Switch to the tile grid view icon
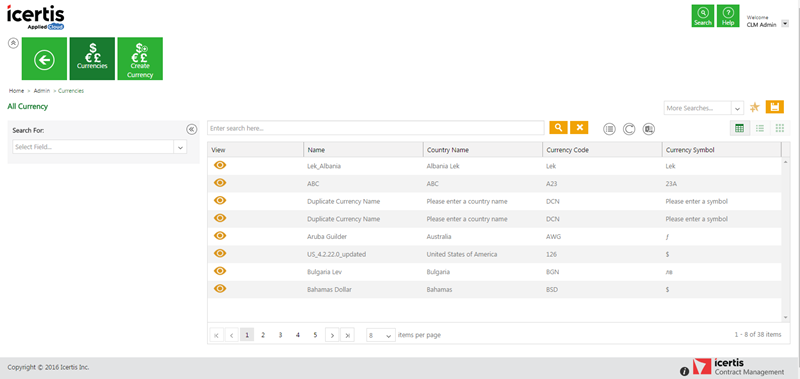 780,129
